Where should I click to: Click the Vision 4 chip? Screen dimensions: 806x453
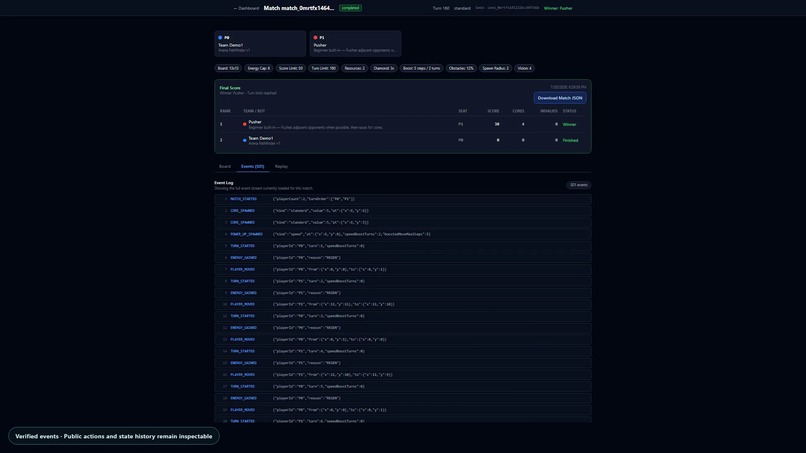524,68
